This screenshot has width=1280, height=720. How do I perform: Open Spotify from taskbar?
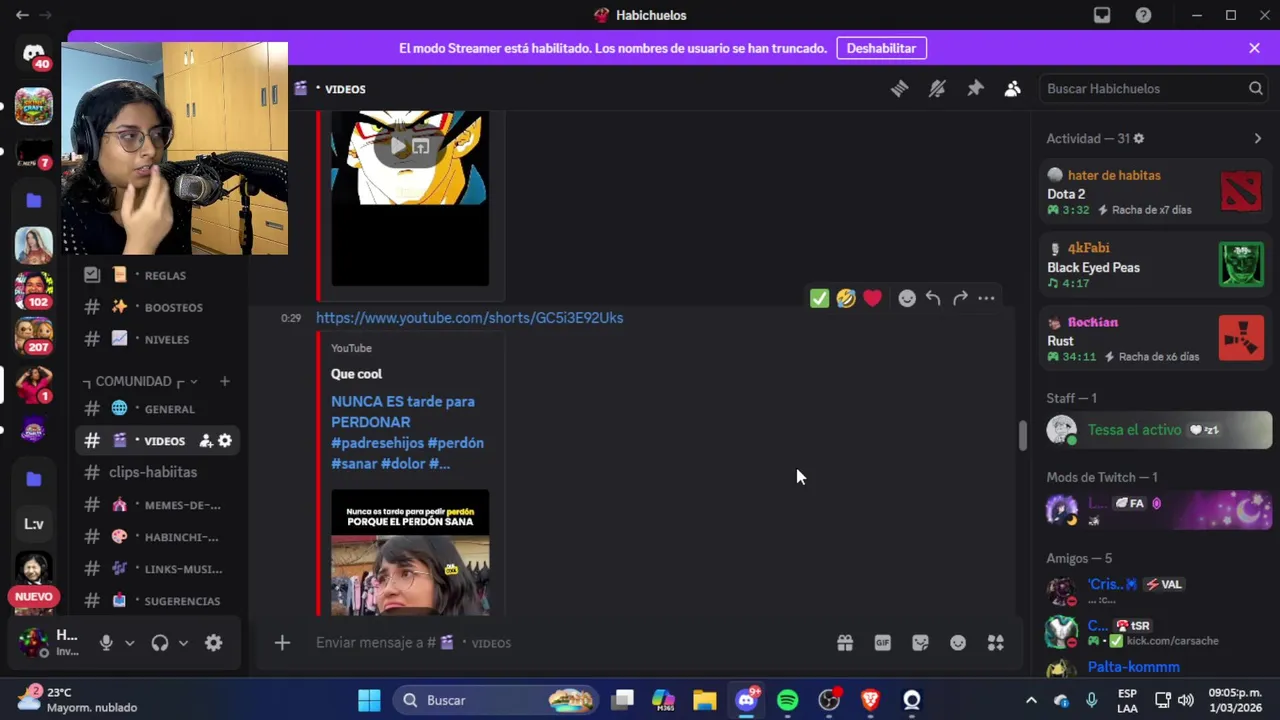[788, 700]
